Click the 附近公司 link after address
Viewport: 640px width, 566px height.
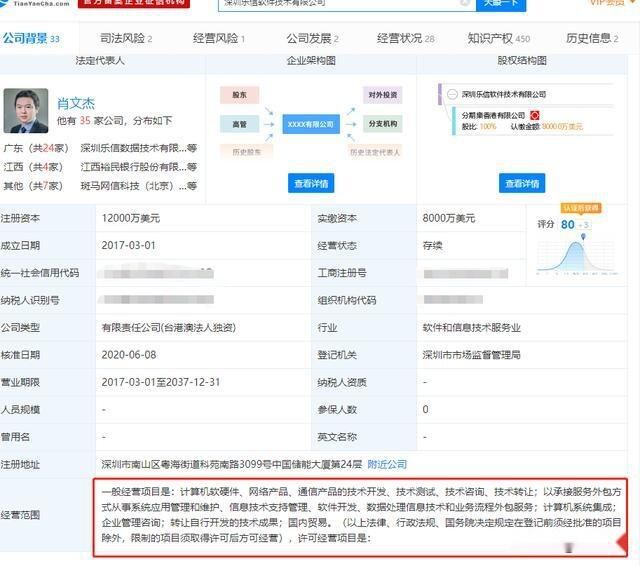click(387, 464)
